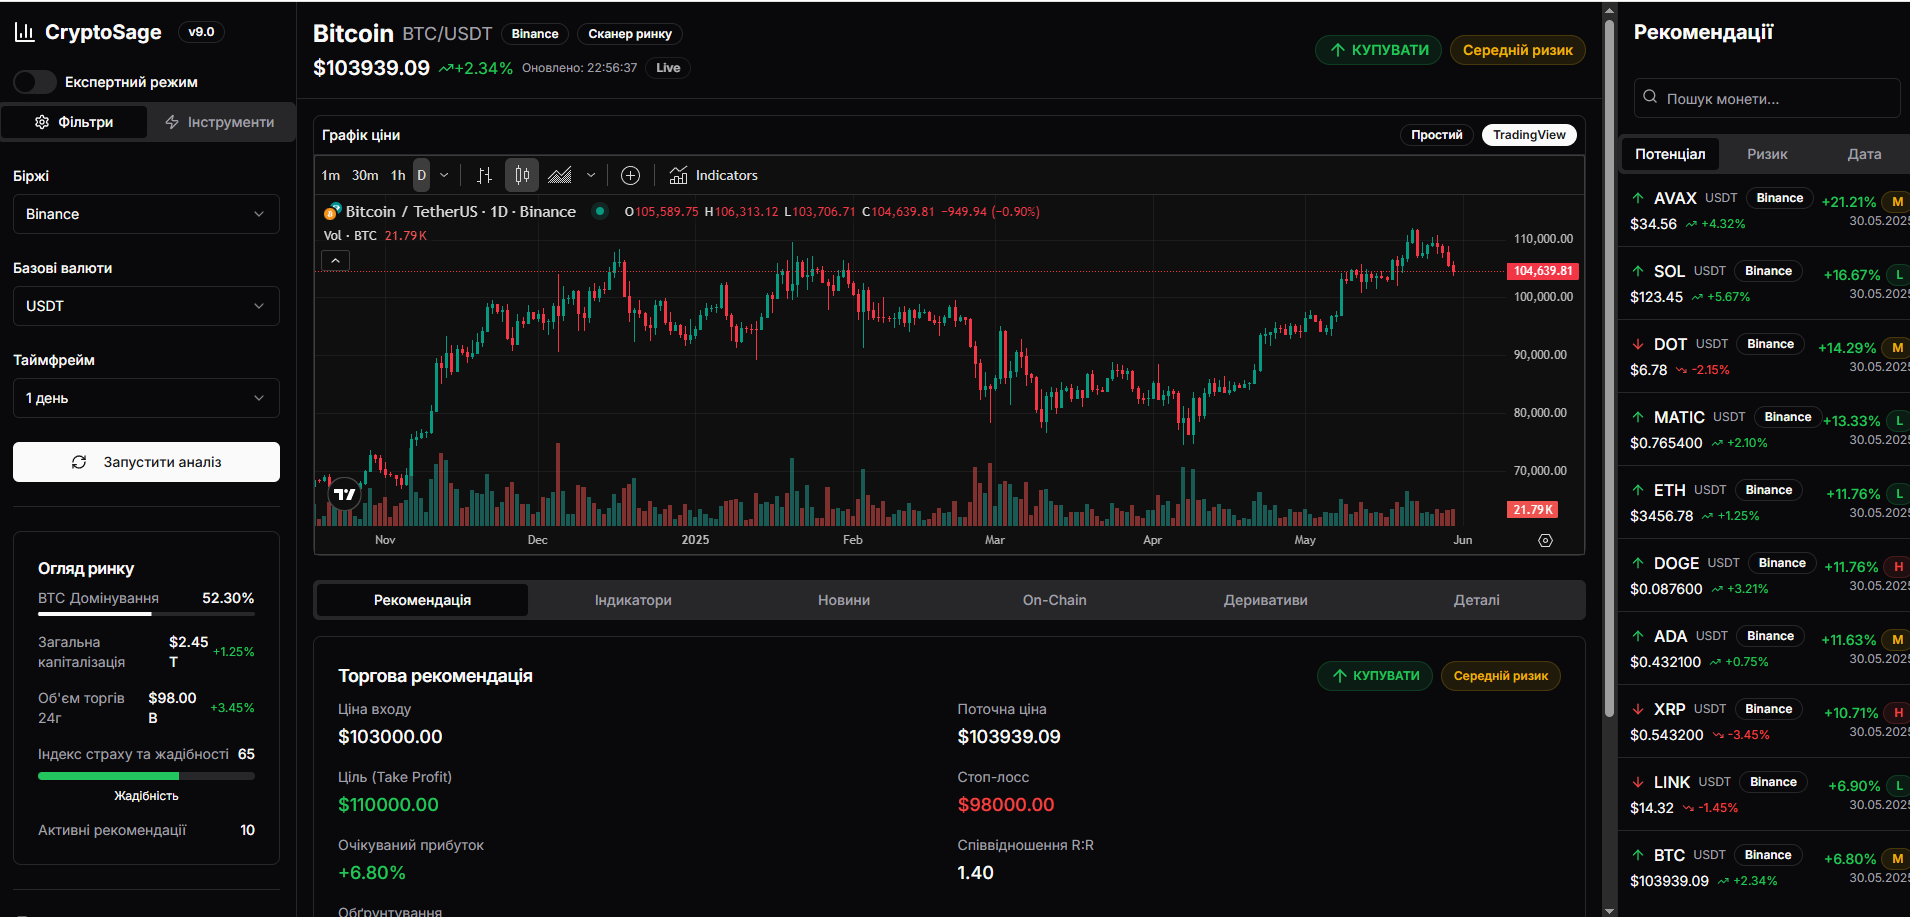Click the fear and greed index bar
Viewport: 1910px width, 917px height.
pyautogui.click(x=146, y=776)
